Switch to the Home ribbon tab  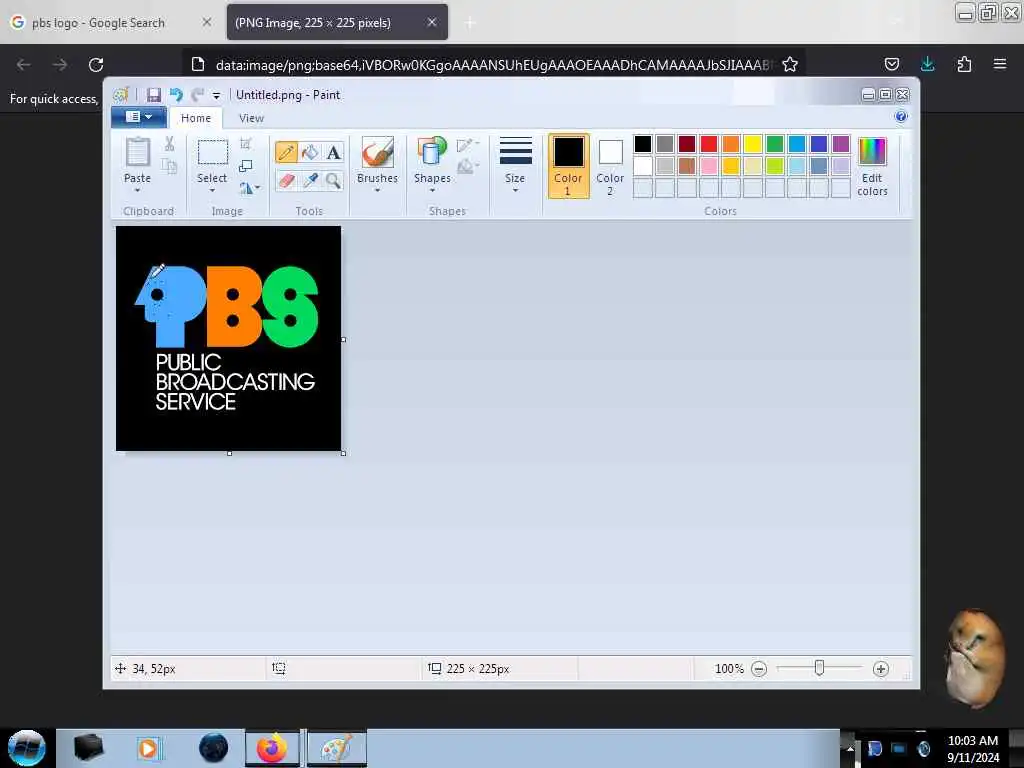coord(196,118)
